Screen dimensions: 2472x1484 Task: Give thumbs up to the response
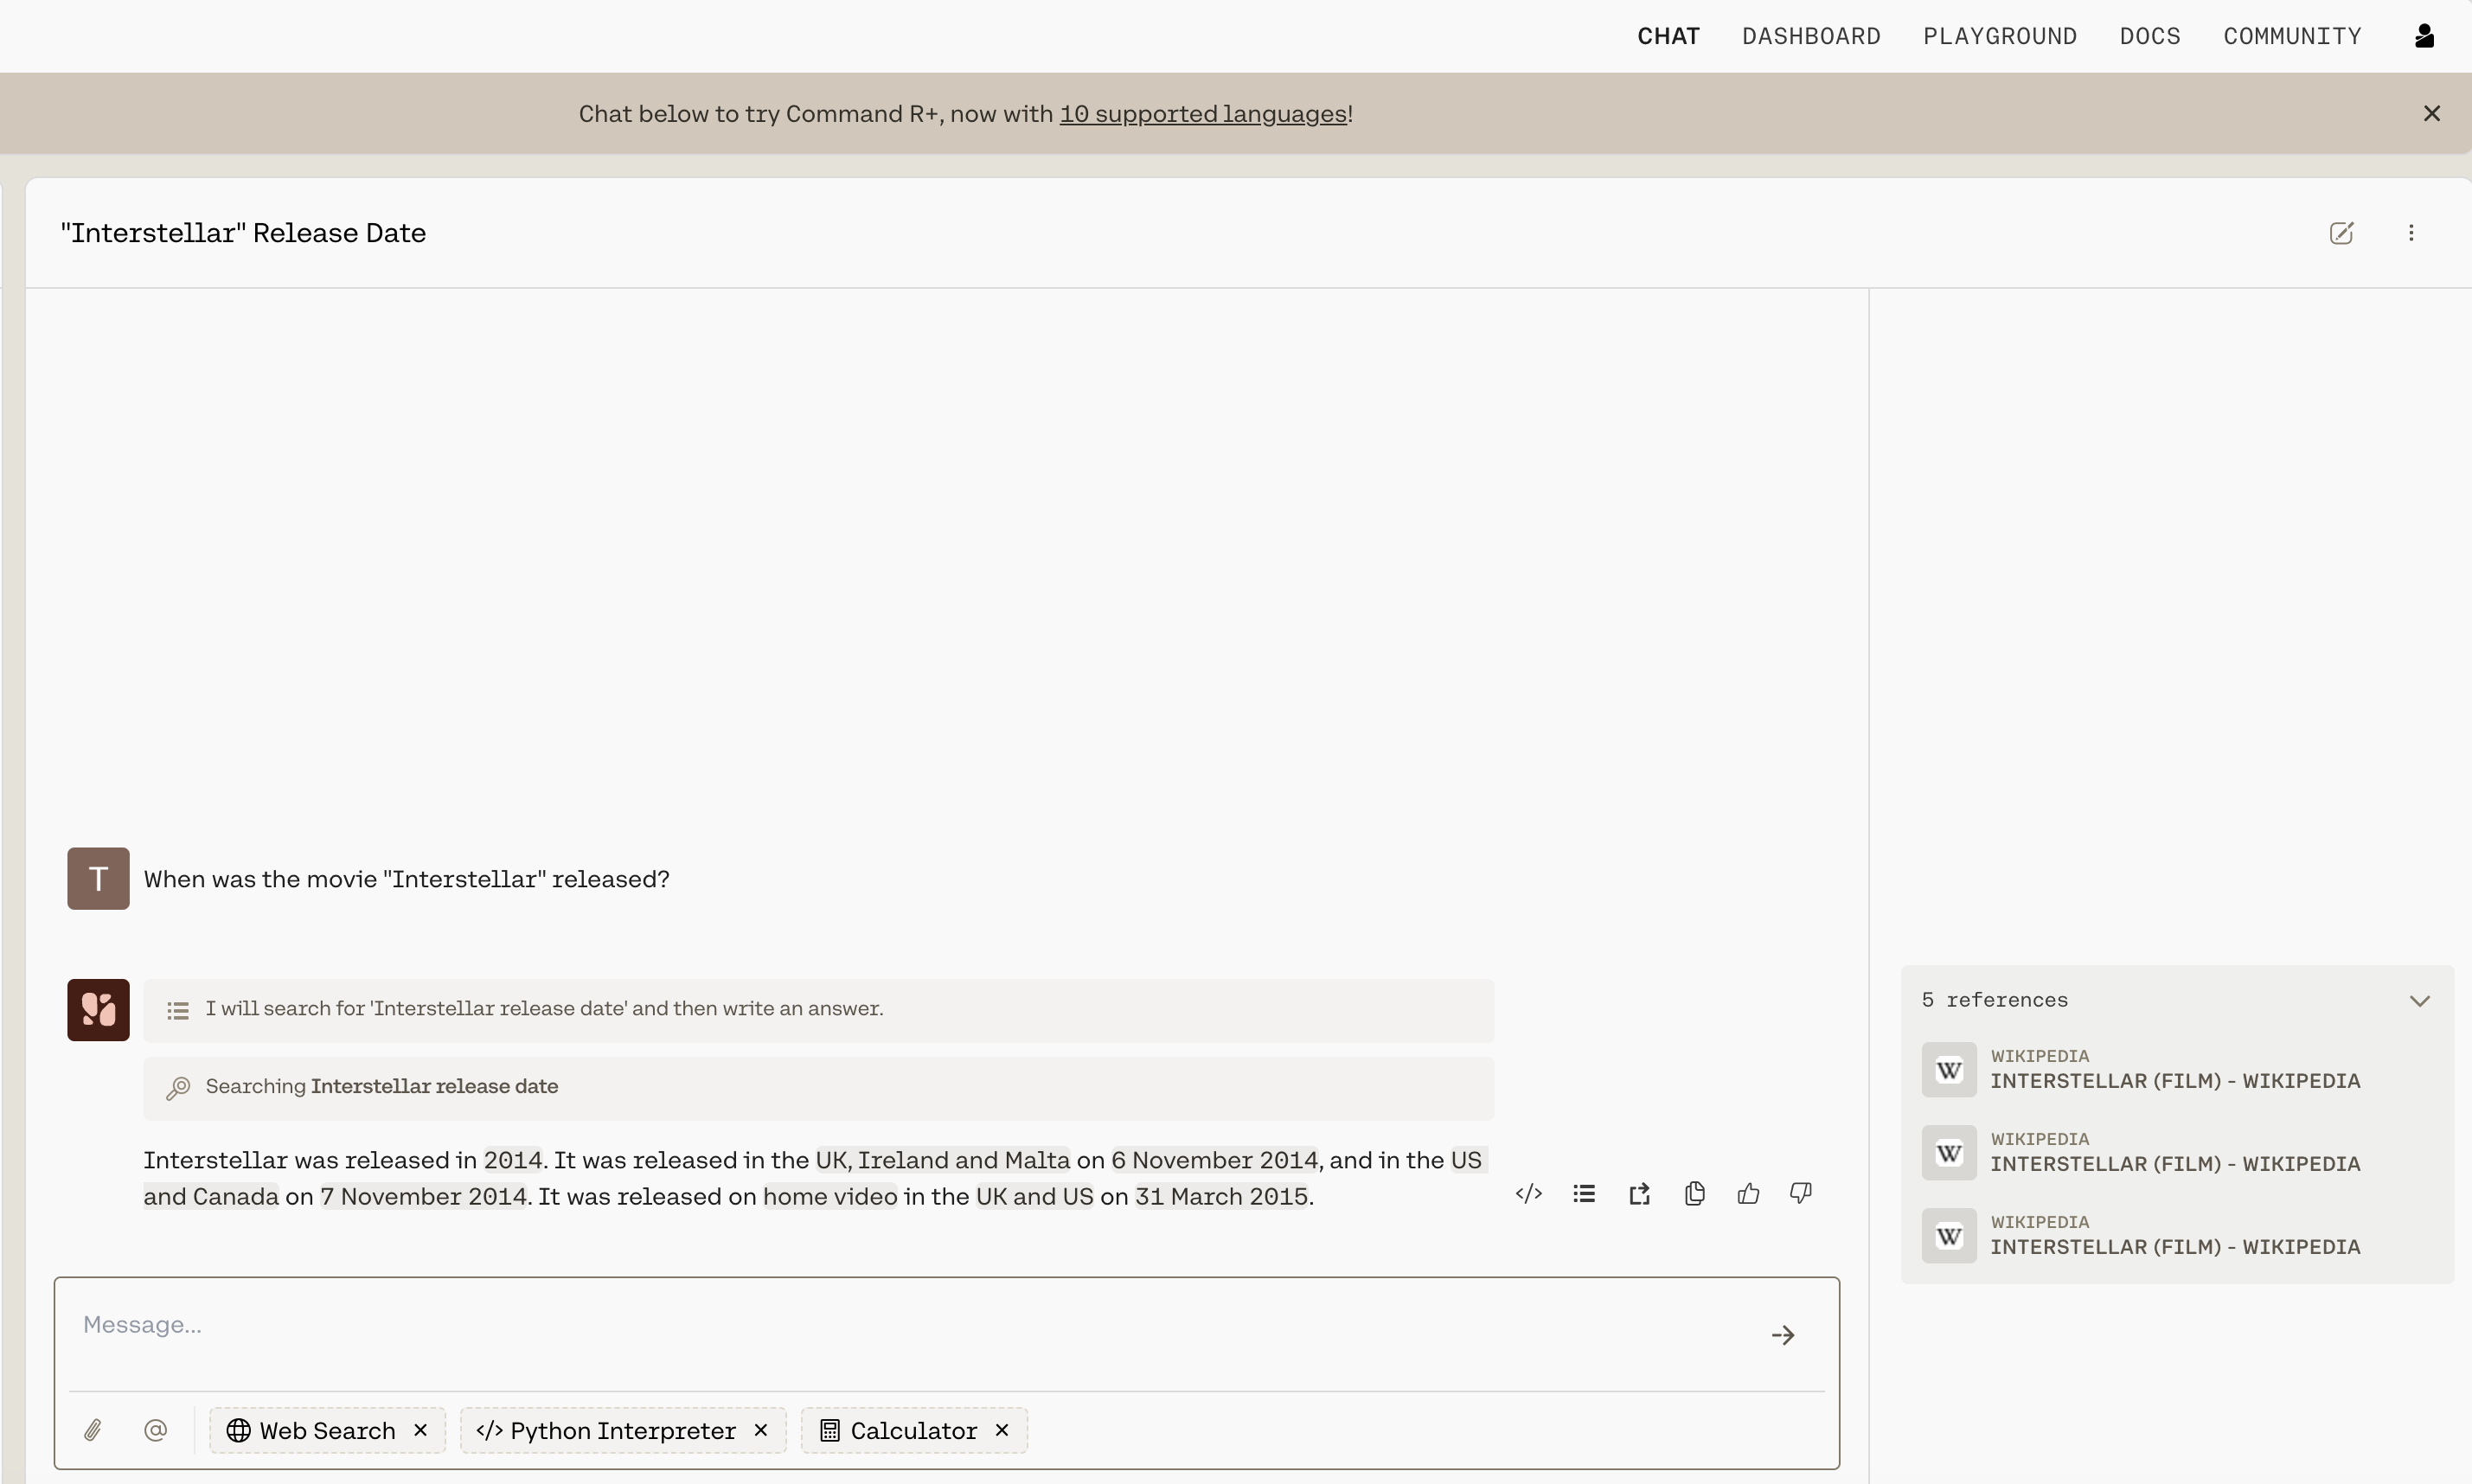coord(1748,1194)
